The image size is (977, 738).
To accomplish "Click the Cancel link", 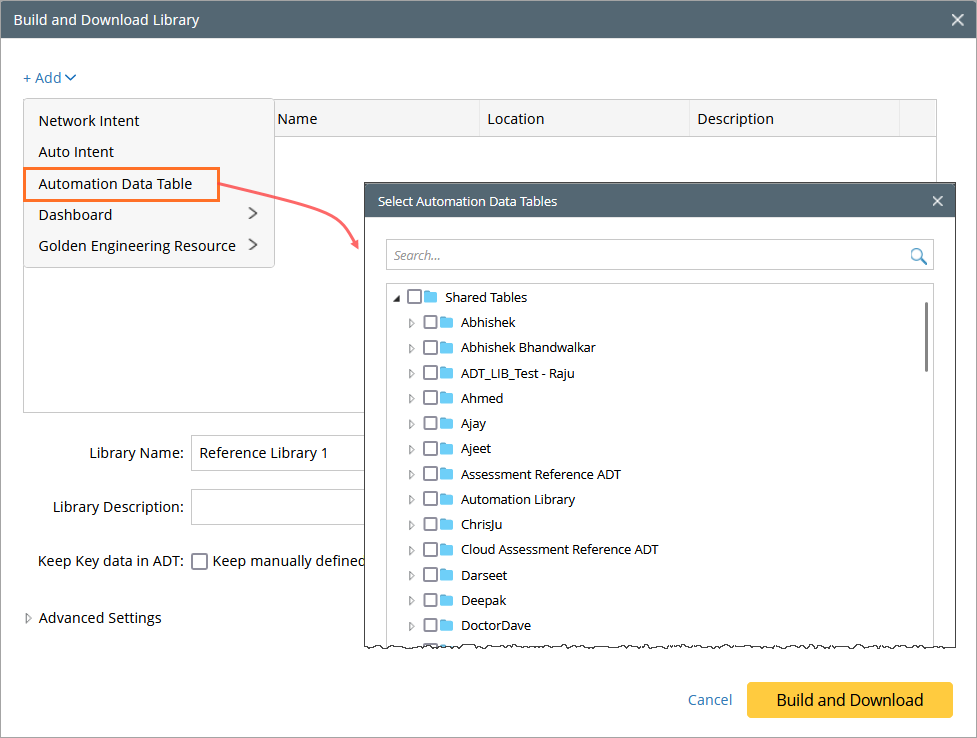I will click(x=710, y=700).
